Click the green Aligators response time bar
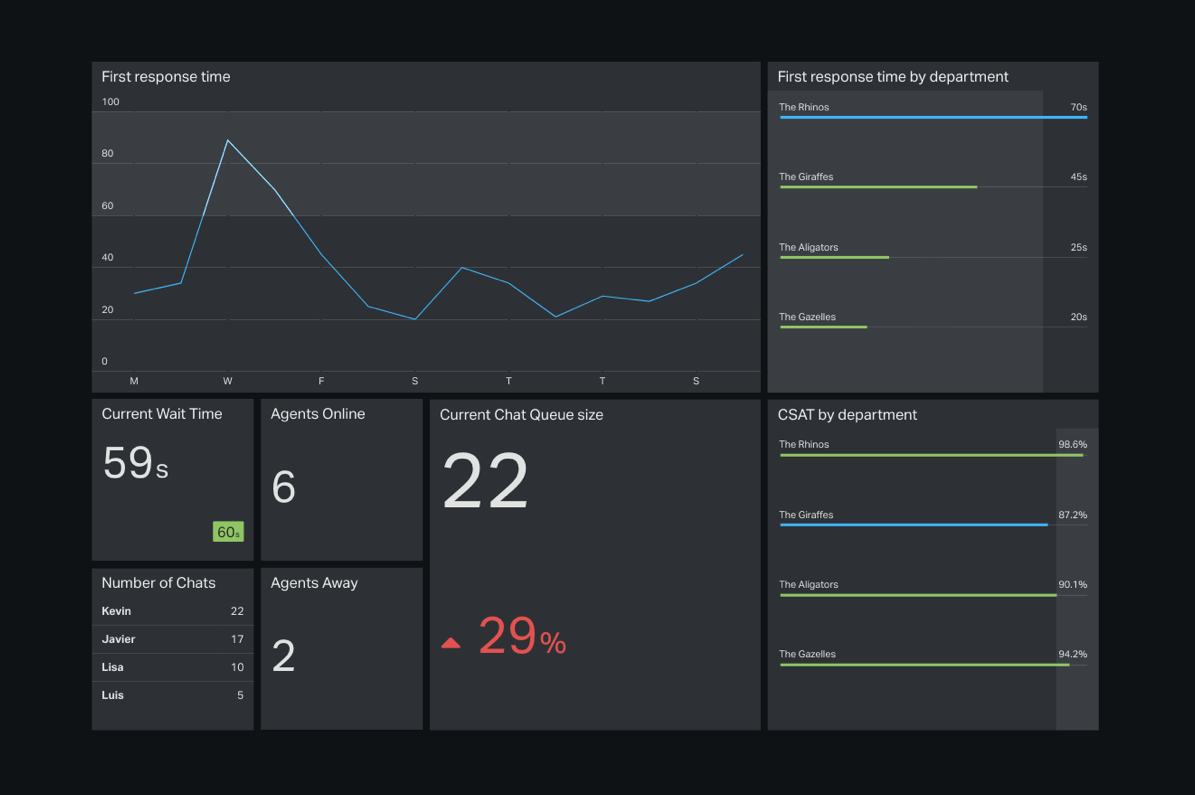Viewport: 1195px width, 795px height. pyautogui.click(x=835, y=258)
